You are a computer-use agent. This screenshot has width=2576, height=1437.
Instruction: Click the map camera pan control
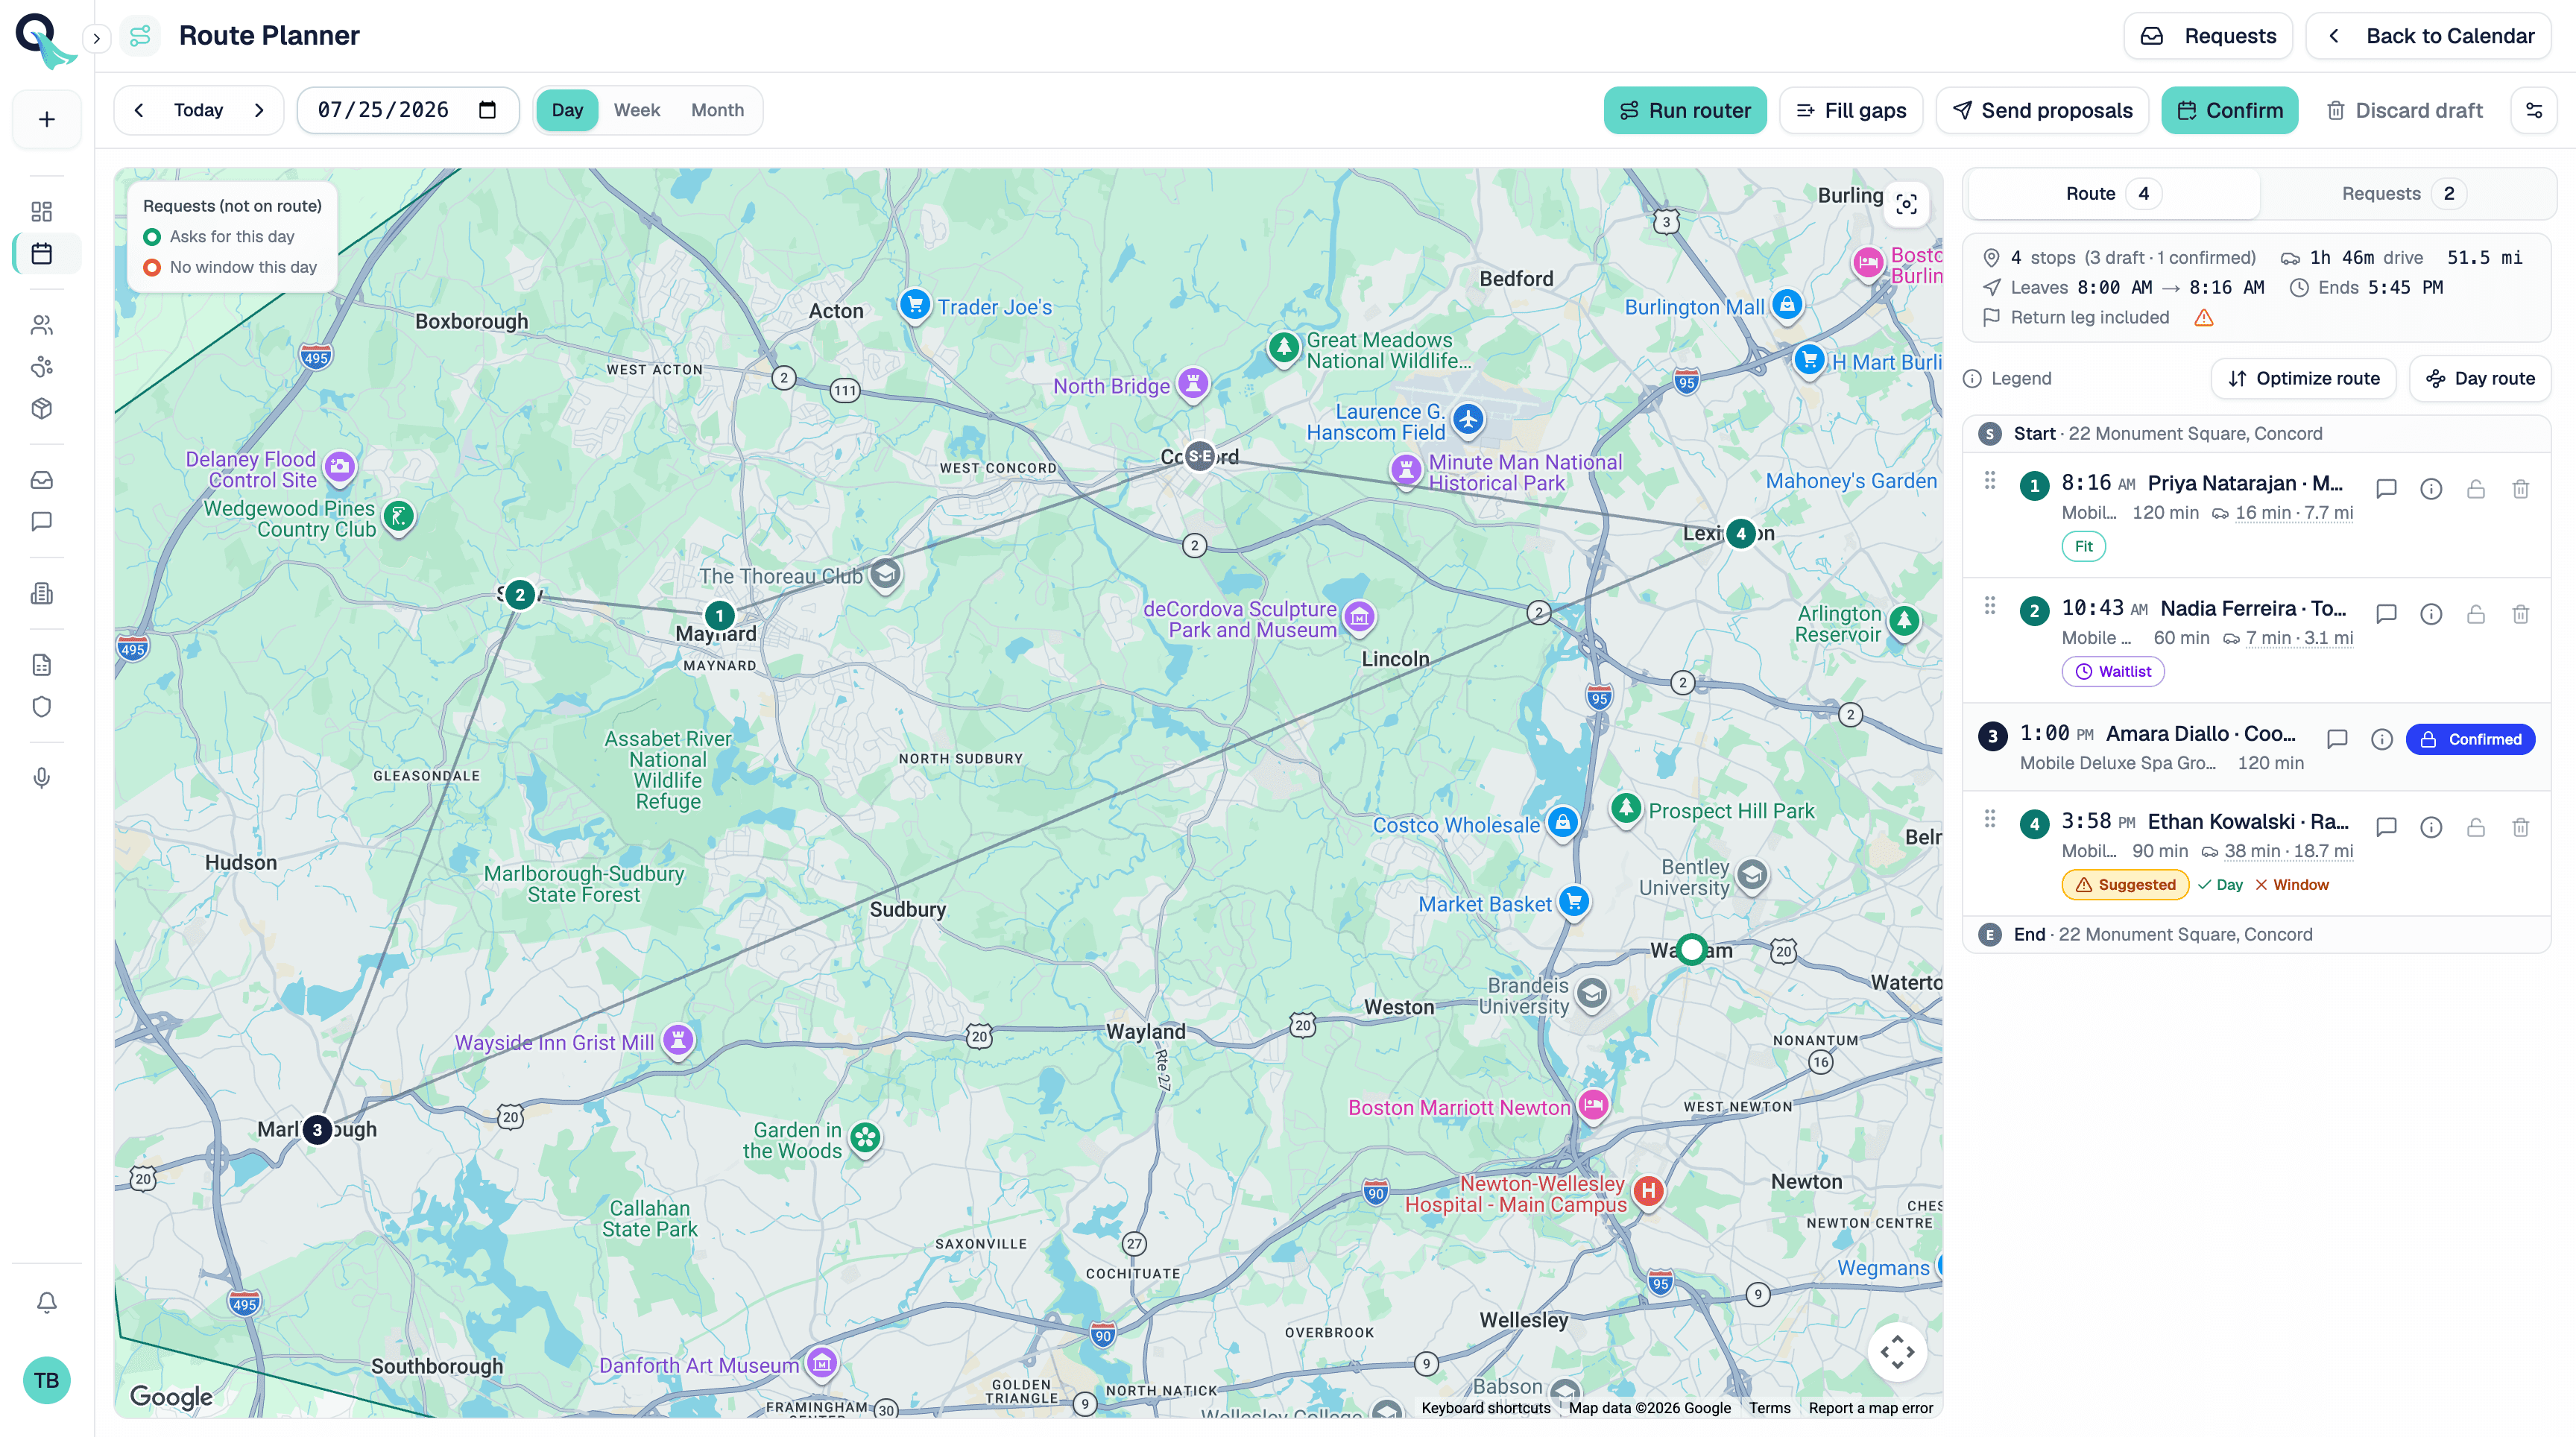click(1897, 1352)
